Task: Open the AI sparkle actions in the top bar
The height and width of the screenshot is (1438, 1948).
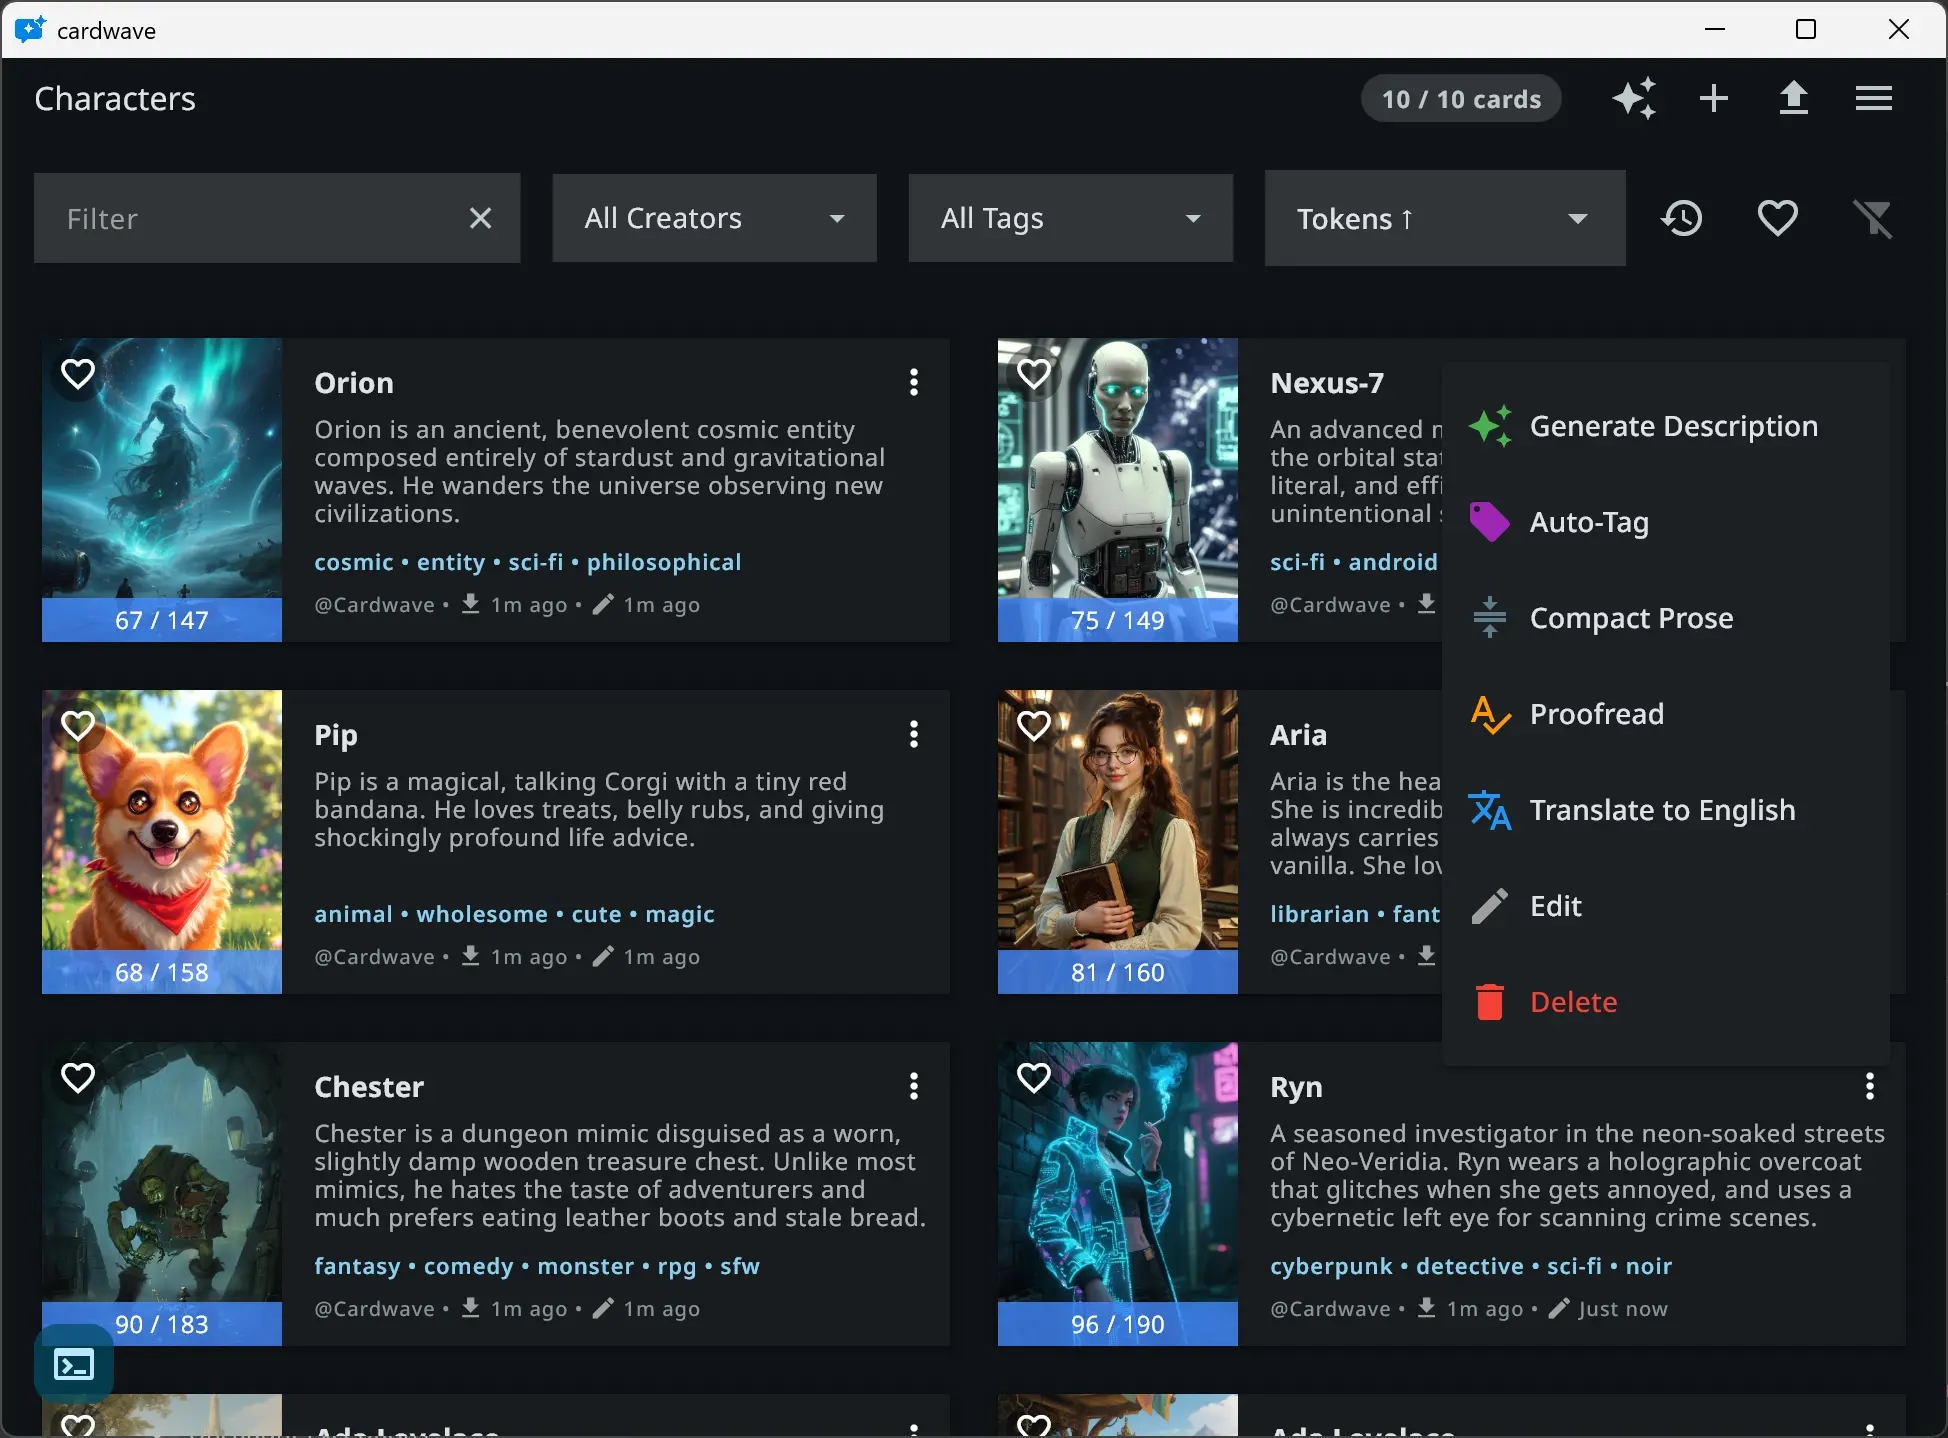Action: click(x=1634, y=98)
